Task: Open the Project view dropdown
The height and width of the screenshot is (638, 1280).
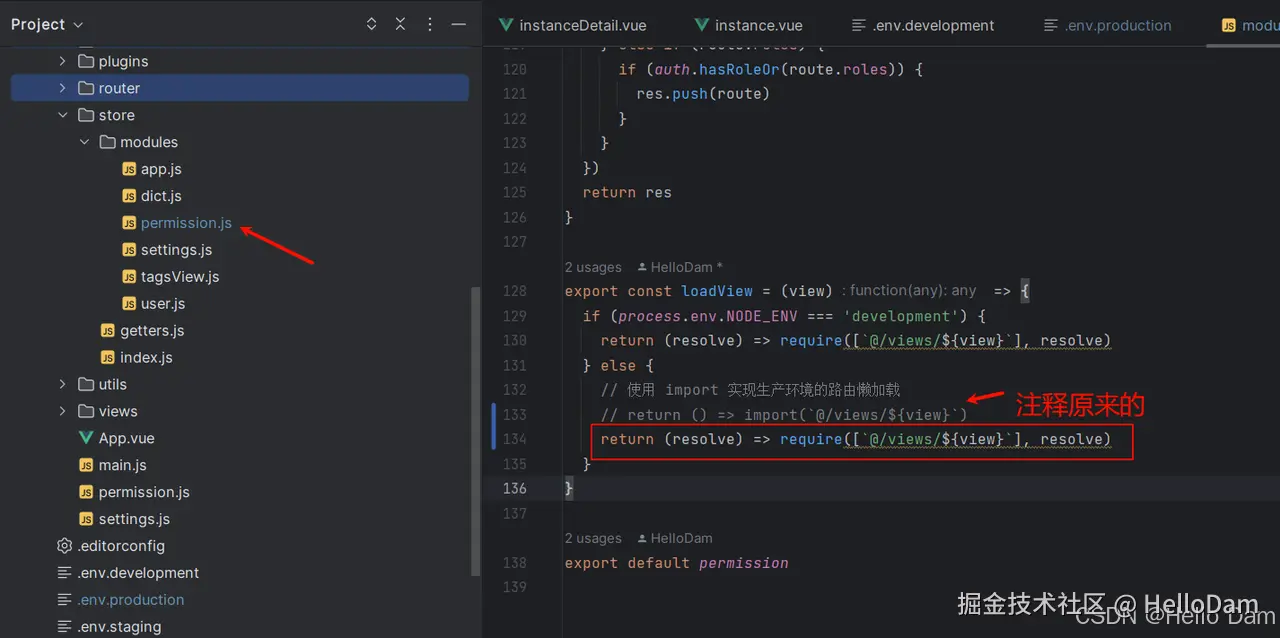Action: [x=47, y=24]
